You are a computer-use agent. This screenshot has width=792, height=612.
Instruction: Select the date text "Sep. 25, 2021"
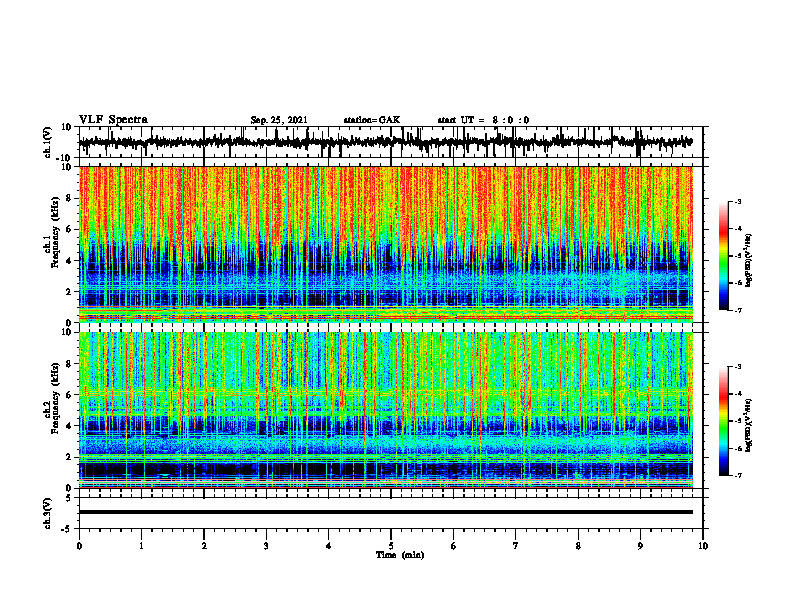click(279, 120)
